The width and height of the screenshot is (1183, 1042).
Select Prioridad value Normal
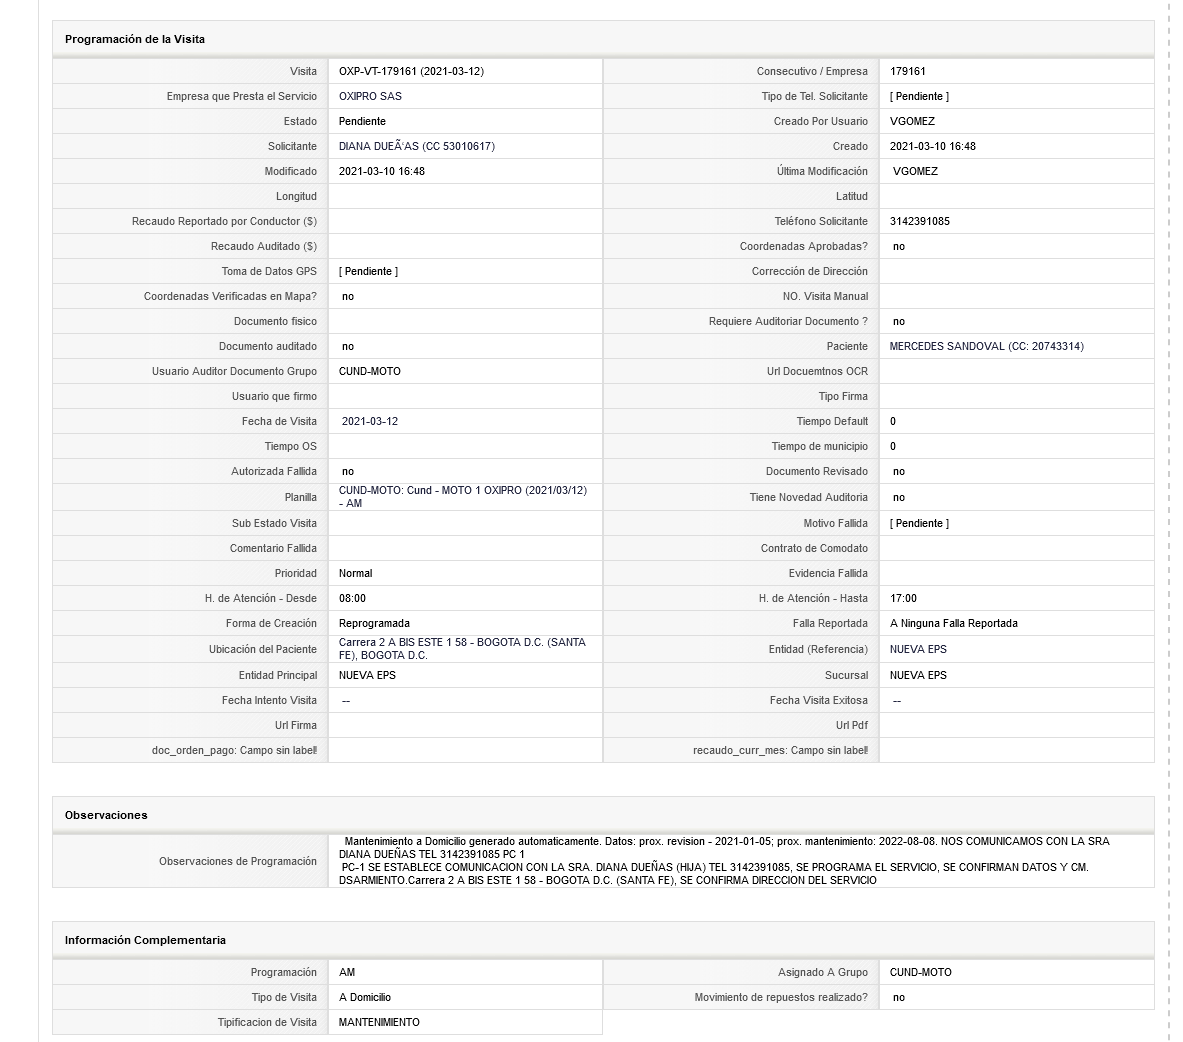(355, 573)
